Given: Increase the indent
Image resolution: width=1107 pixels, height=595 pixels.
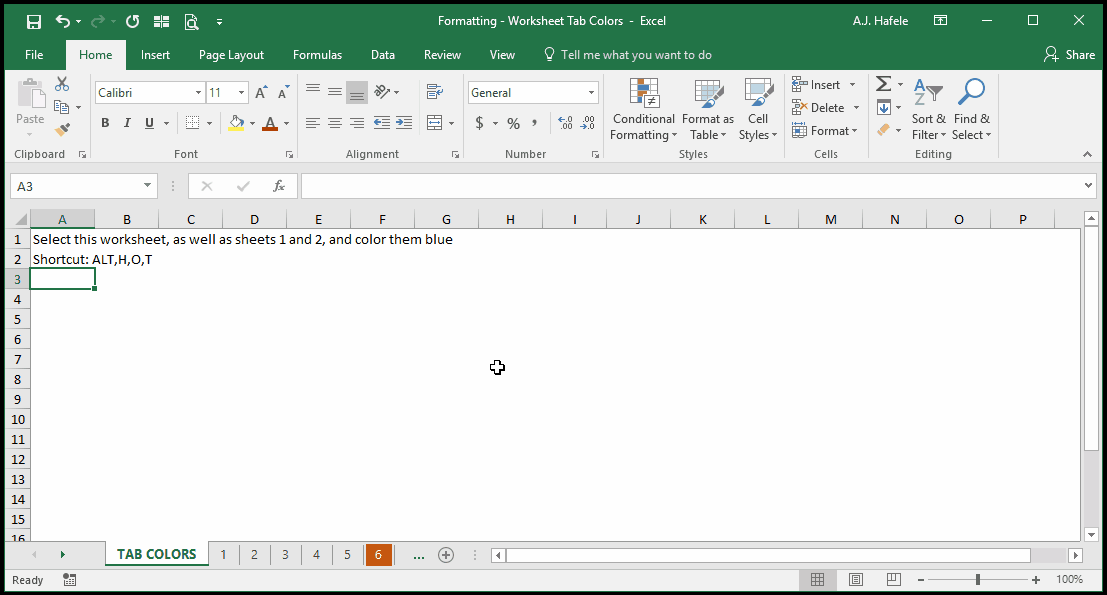Looking at the screenshot, I should [404, 123].
